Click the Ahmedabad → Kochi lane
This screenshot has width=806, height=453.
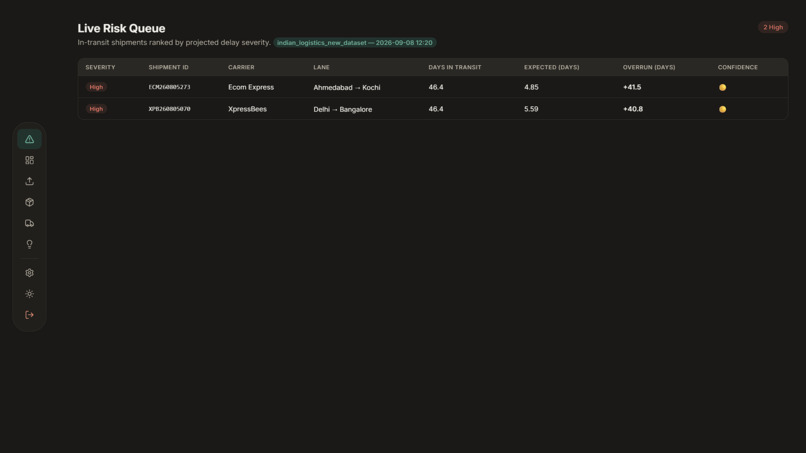(347, 87)
